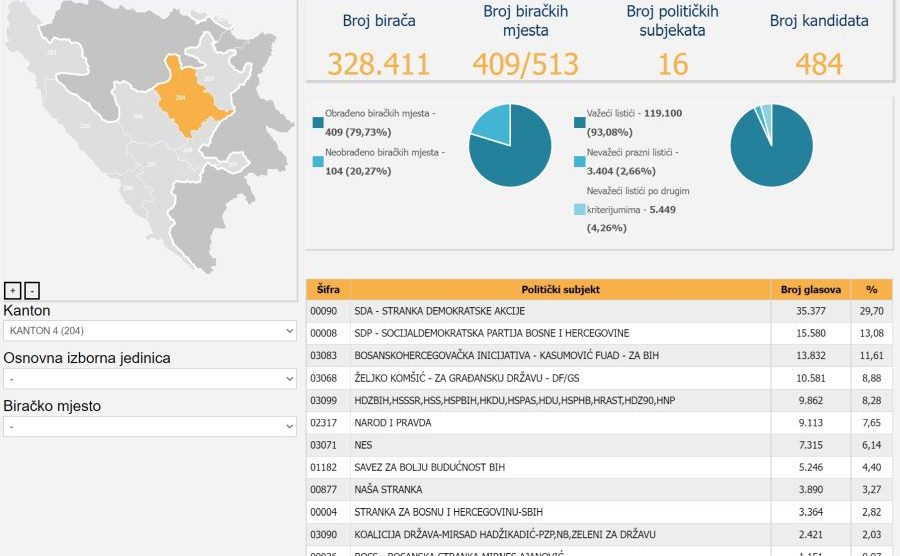This screenshot has width=900, height=556.
Task: Click the 'Broj birača' 328.411 figure
Action: [379, 65]
